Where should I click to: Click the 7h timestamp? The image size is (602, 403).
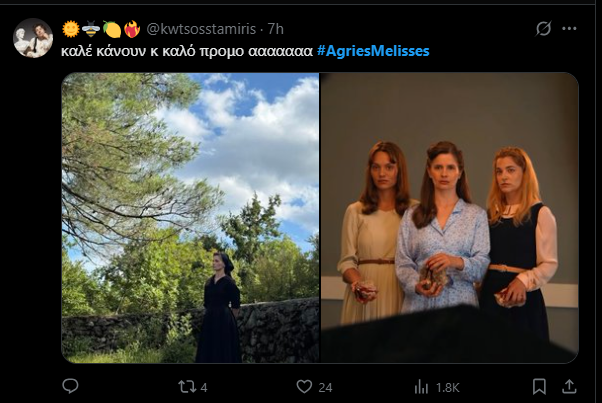[272, 29]
